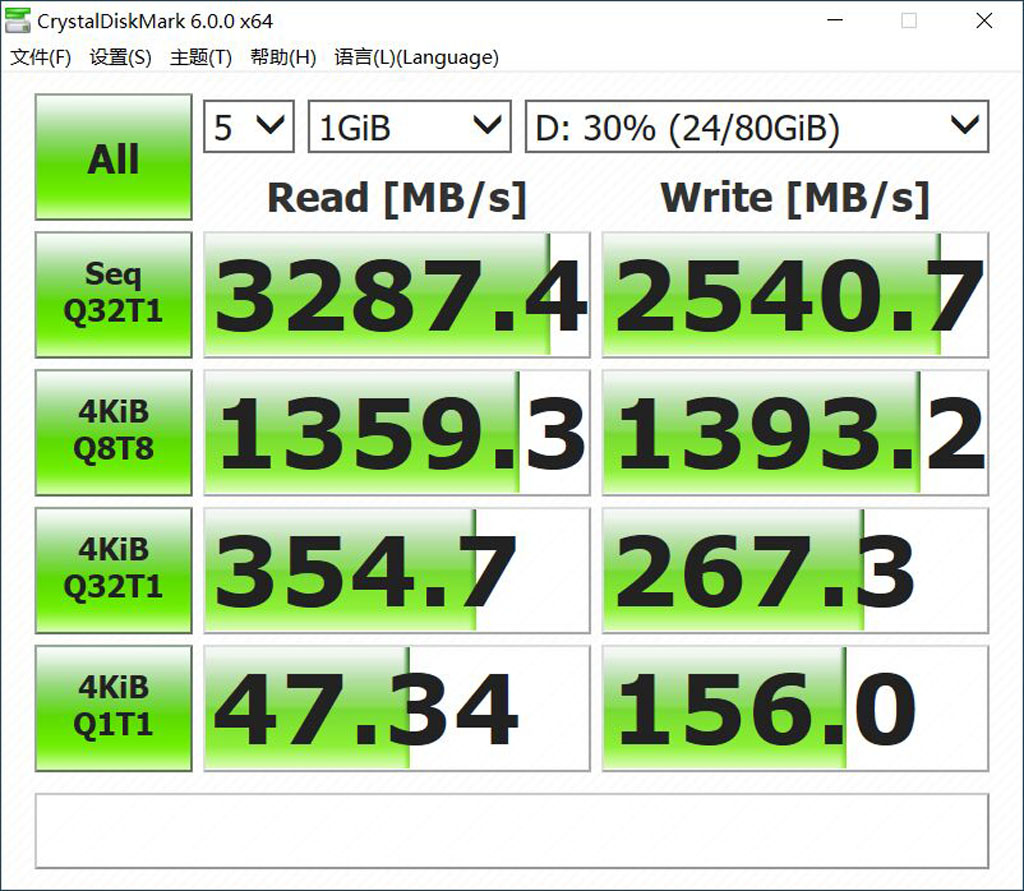The height and width of the screenshot is (891, 1024).
Task: Click the Read [MB/s] column header
Action: click(x=396, y=197)
